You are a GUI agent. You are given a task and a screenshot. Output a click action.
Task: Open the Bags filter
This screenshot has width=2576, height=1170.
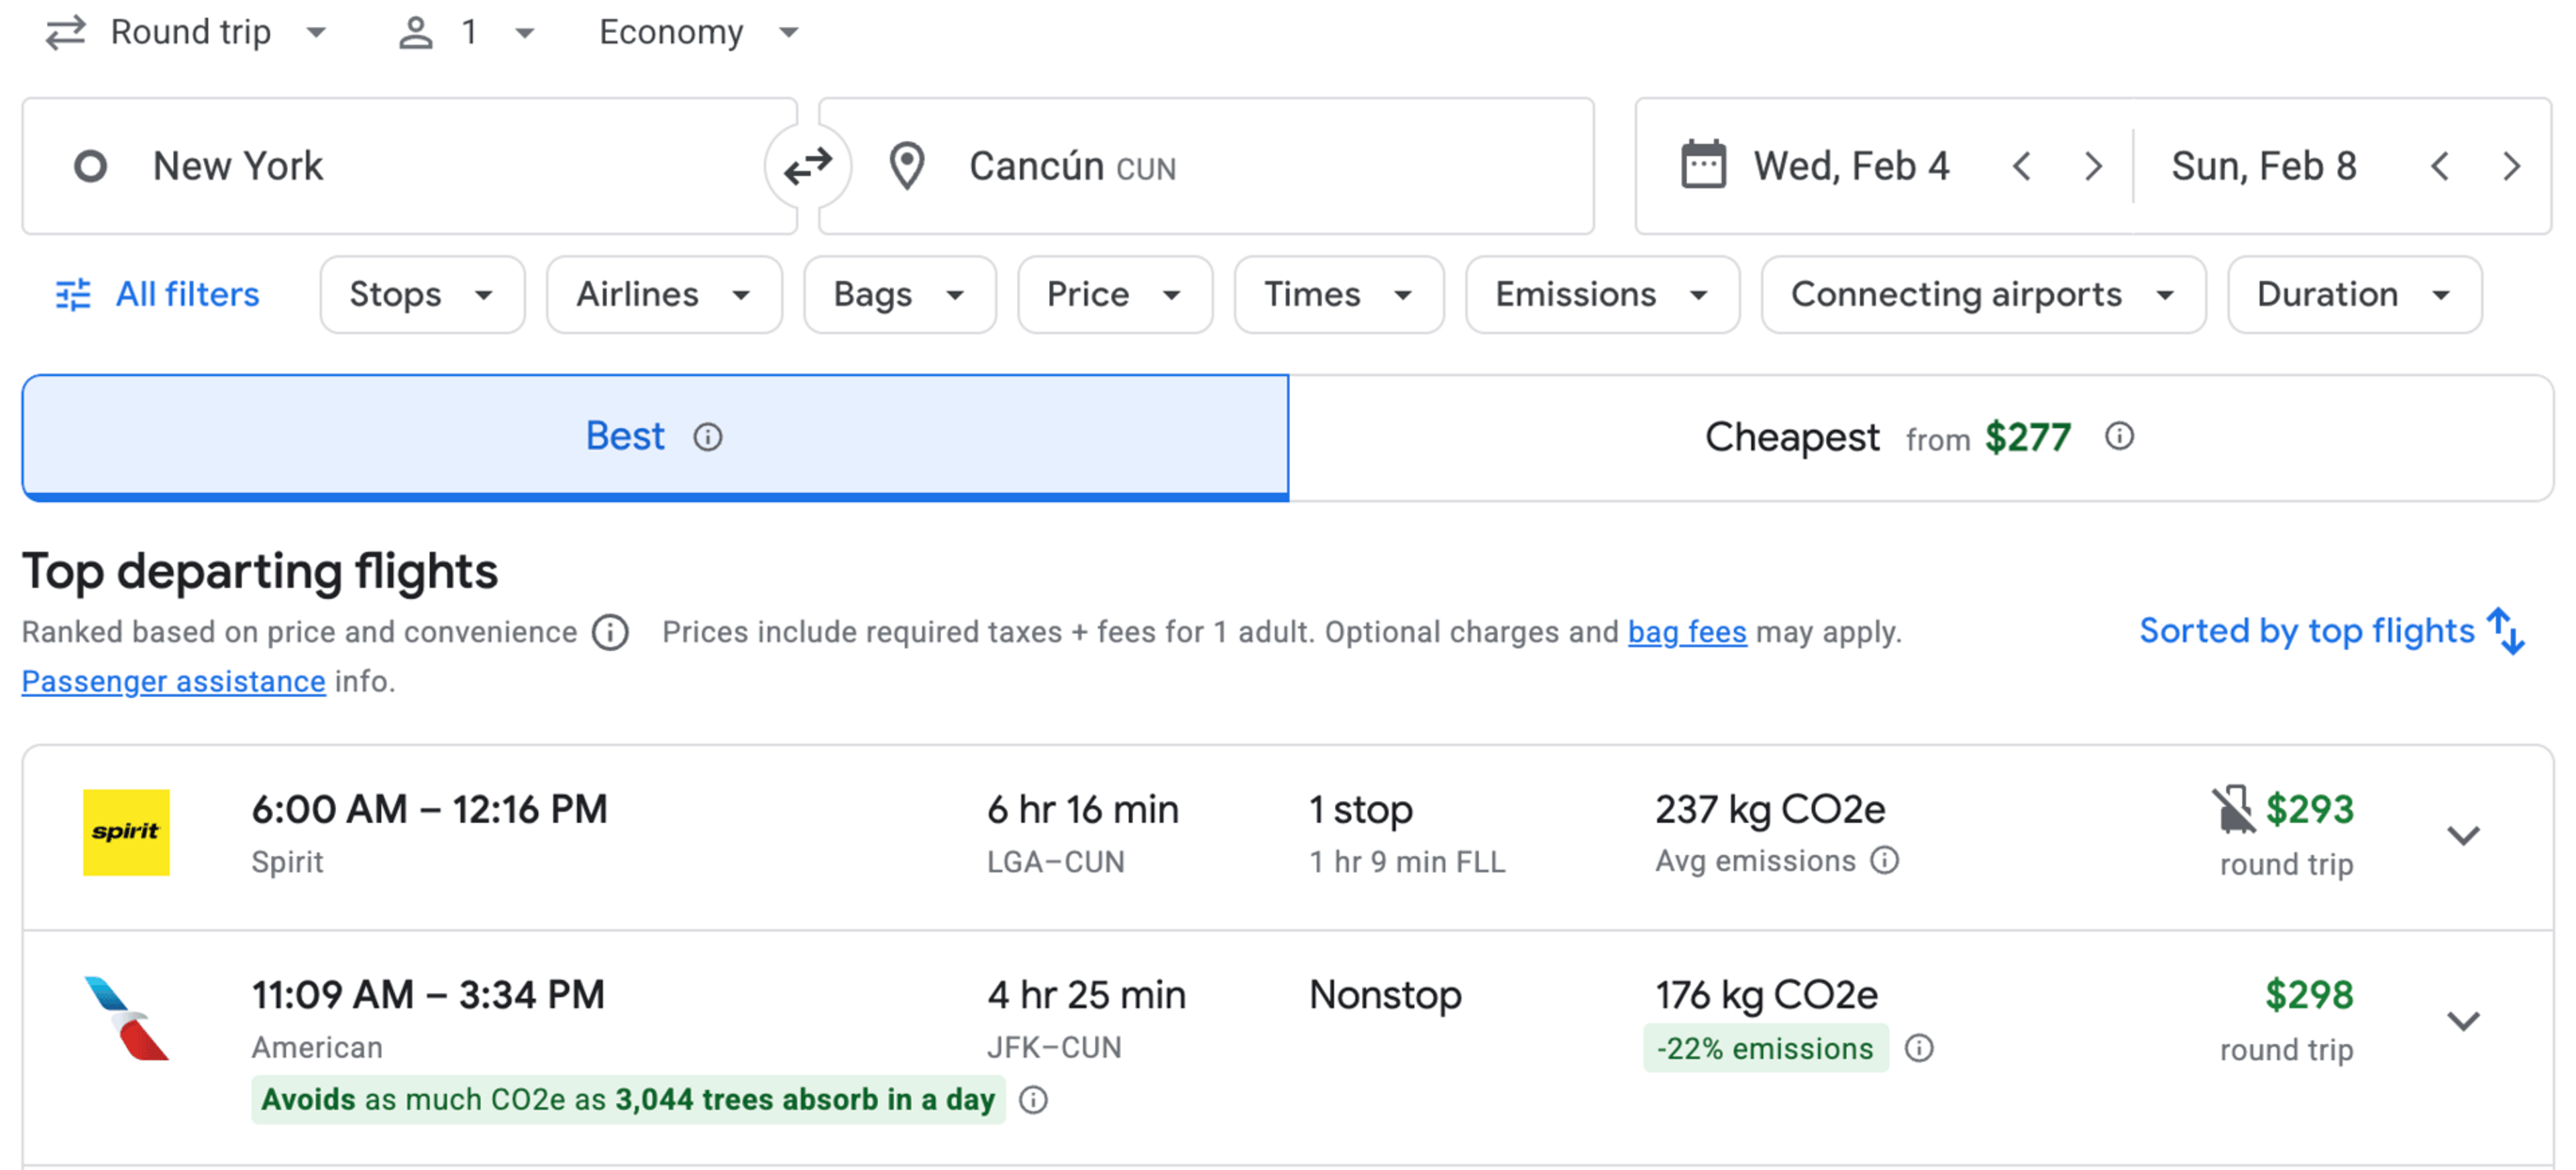(900, 295)
